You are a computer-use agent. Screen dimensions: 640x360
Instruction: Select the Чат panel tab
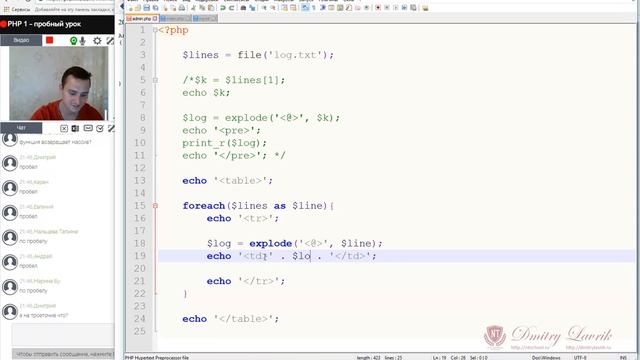21,128
